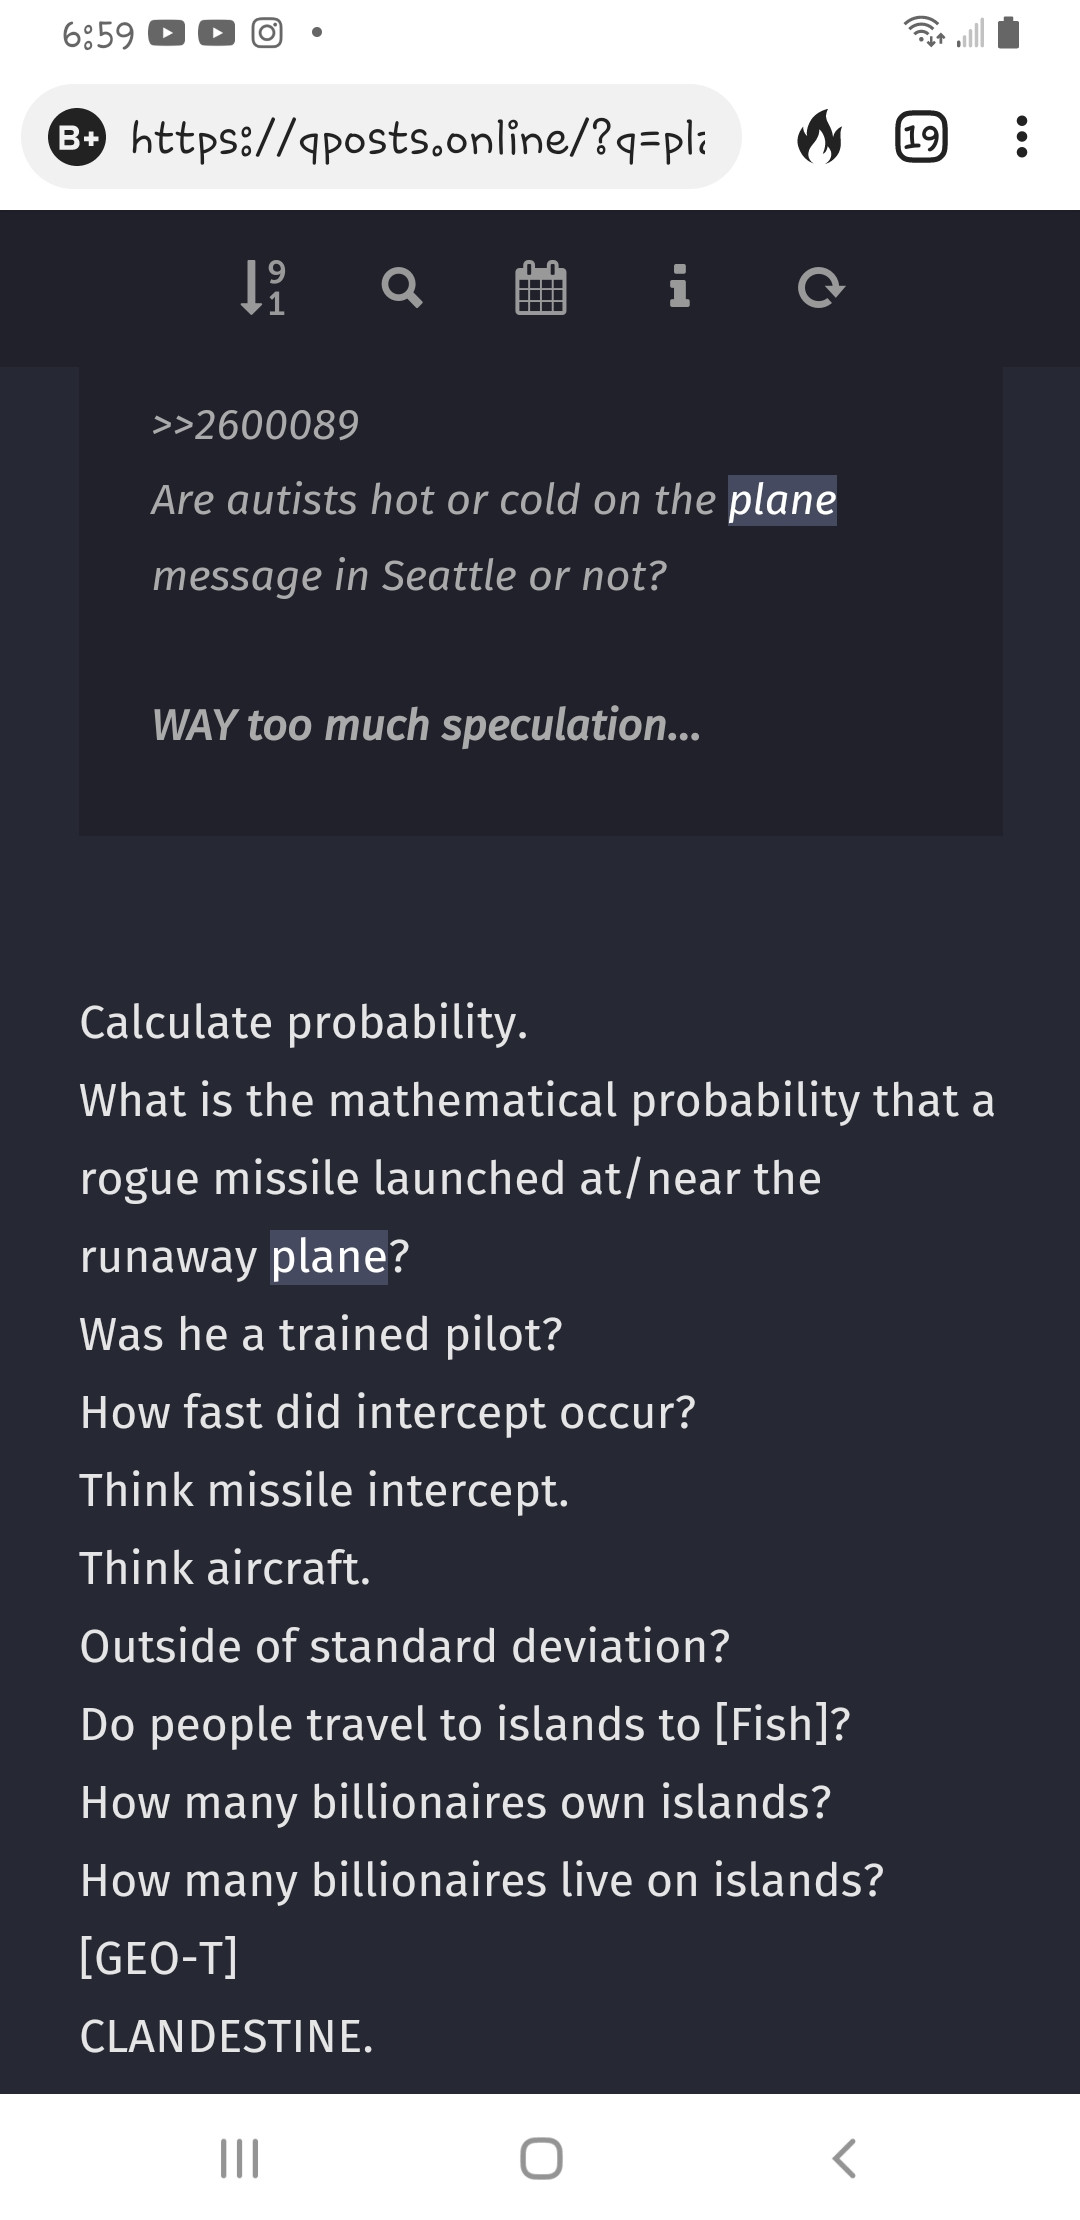Tap the Wi-Fi status icon
Viewport: 1080px width, 2220px height.
[924, 33]
